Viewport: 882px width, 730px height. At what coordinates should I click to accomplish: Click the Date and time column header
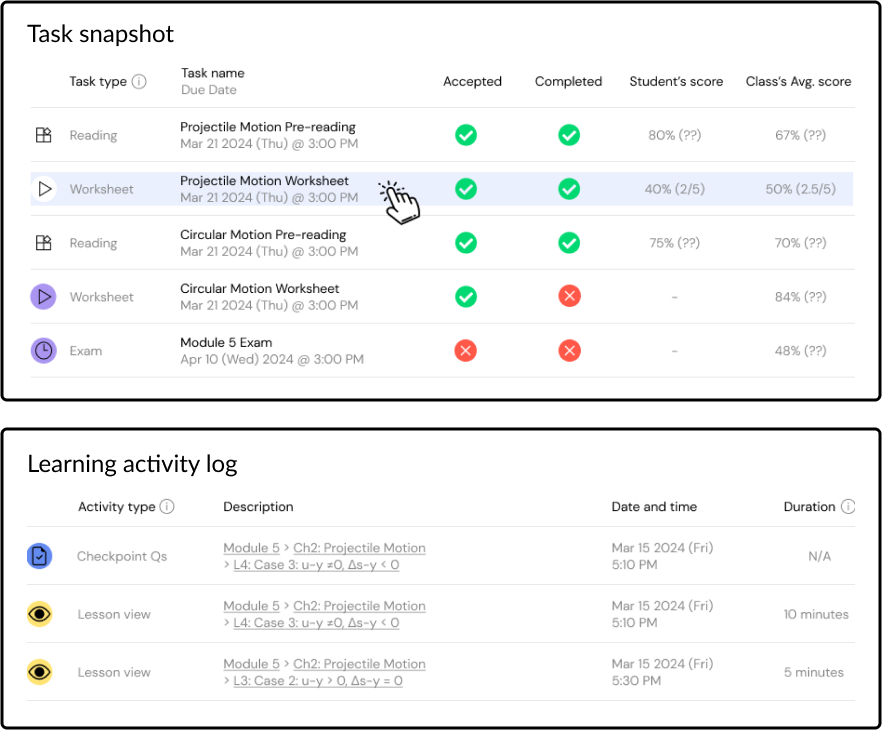coord(654,507)
